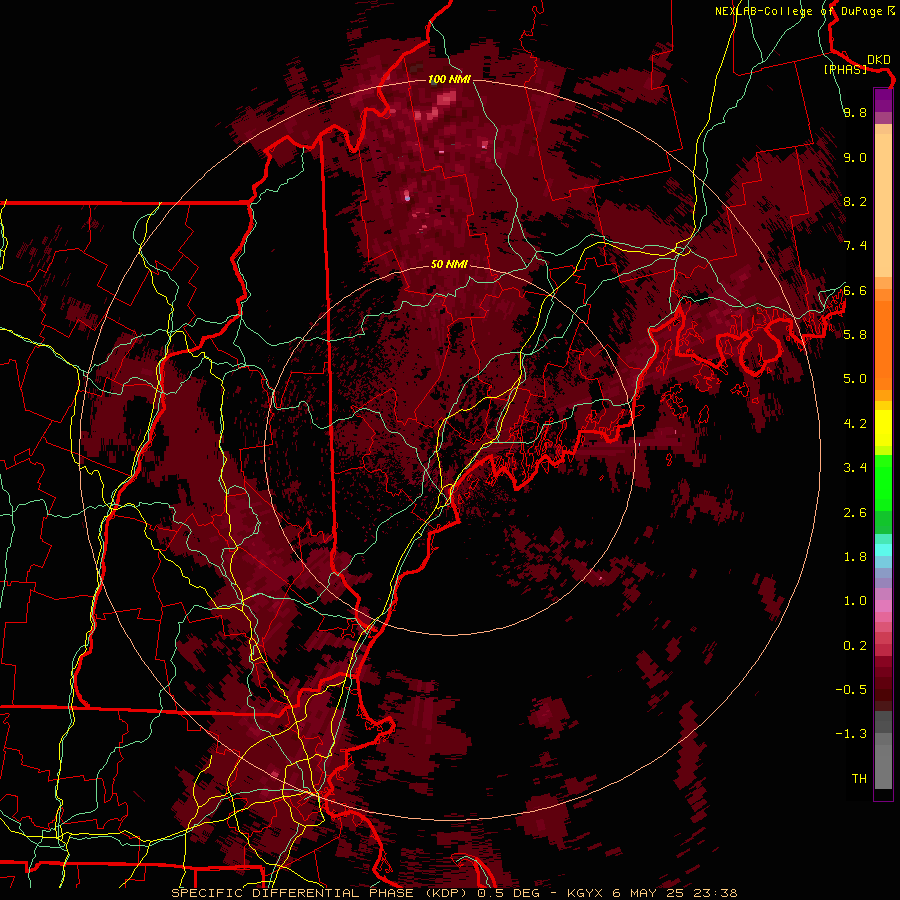Click the DKD legend title

[x=878, y=60]
